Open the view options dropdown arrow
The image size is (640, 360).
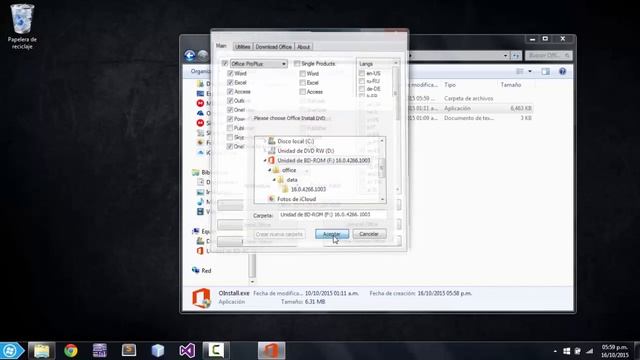(x=530, y=71)
